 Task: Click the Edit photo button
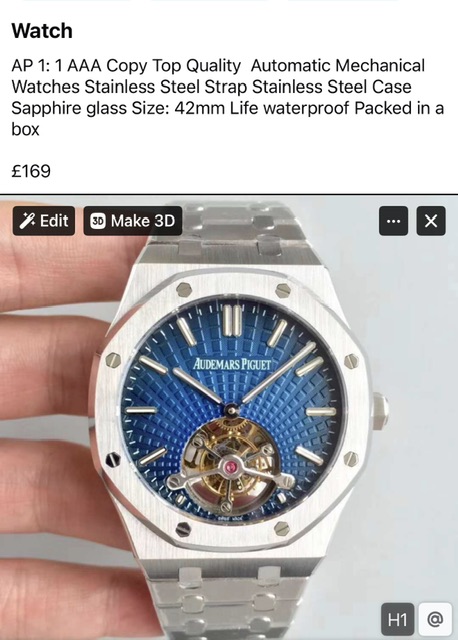point(44,221)
